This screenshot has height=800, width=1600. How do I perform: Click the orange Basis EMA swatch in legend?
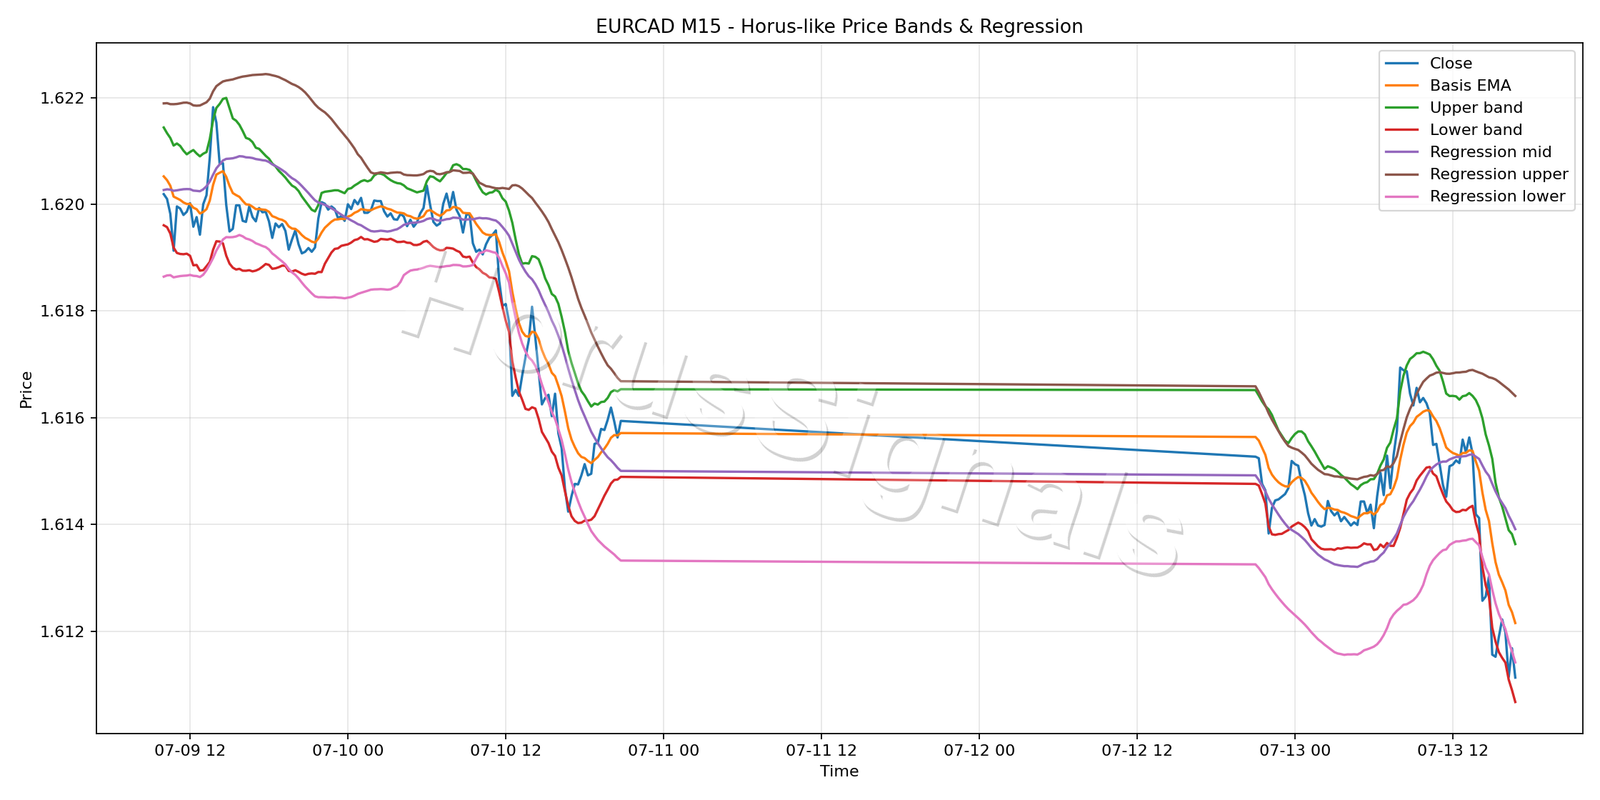1402,86
